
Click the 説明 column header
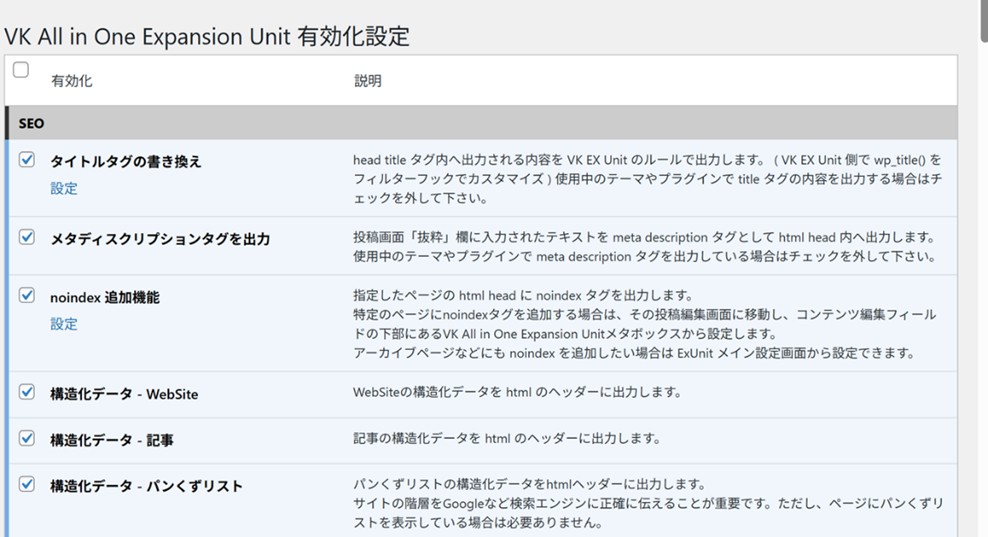point(368,81)
